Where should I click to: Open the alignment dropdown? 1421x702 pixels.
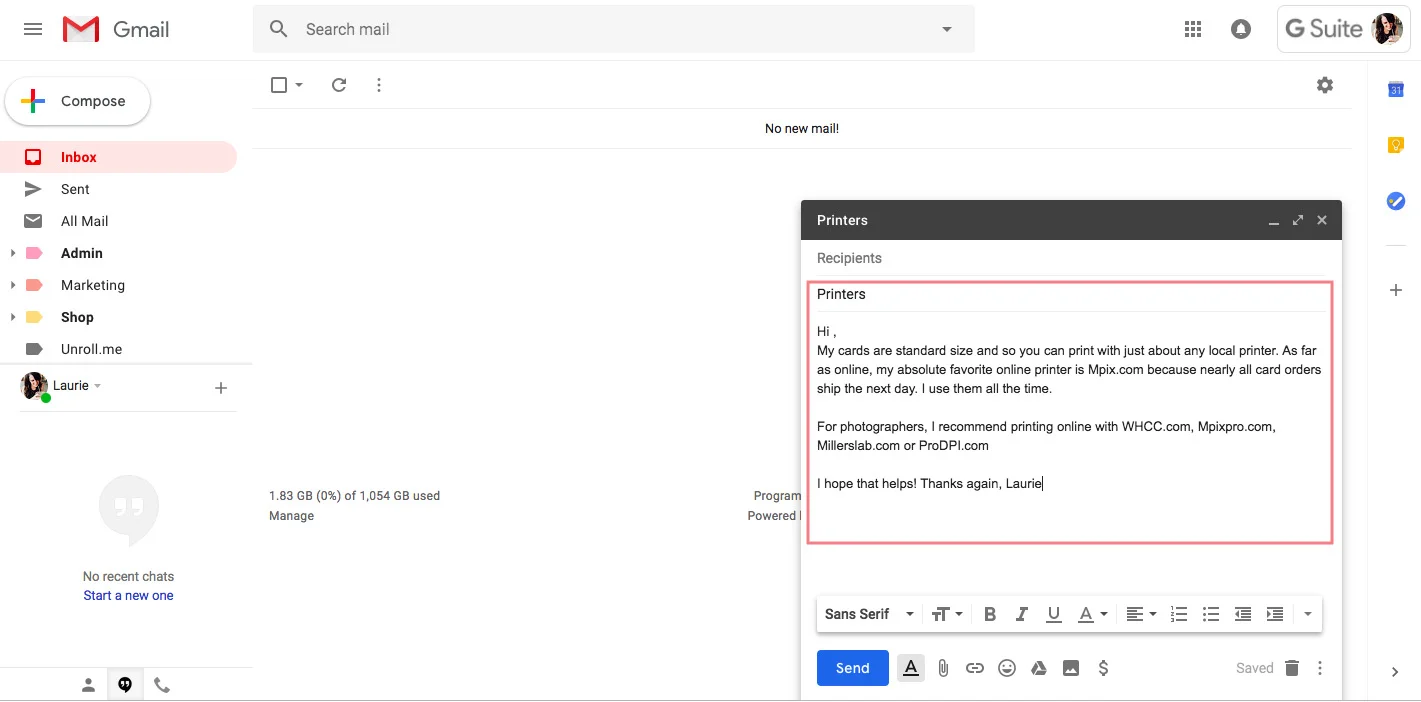click(x=1141, y=614)
